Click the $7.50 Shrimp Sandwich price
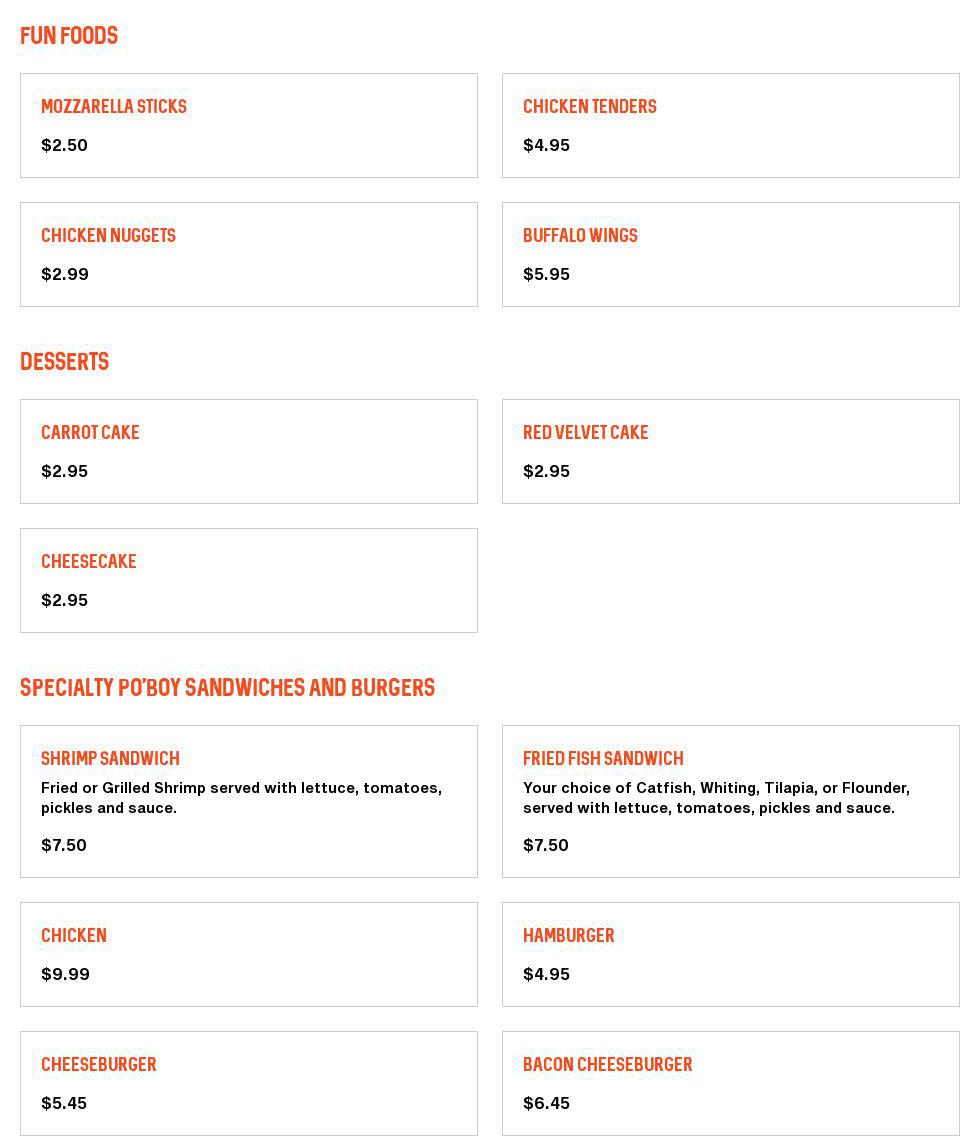This screenshot has width=965, height=1148. (64, 845)
